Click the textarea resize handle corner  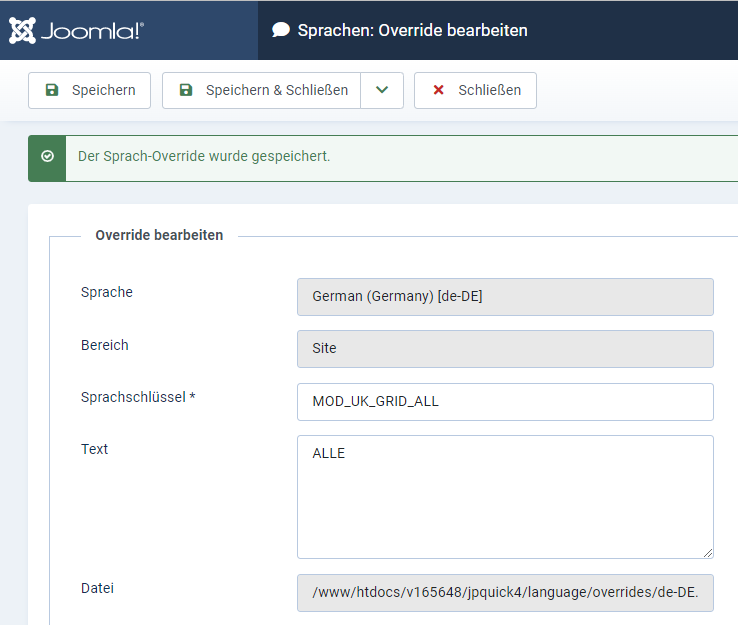[x=708, y=553]
